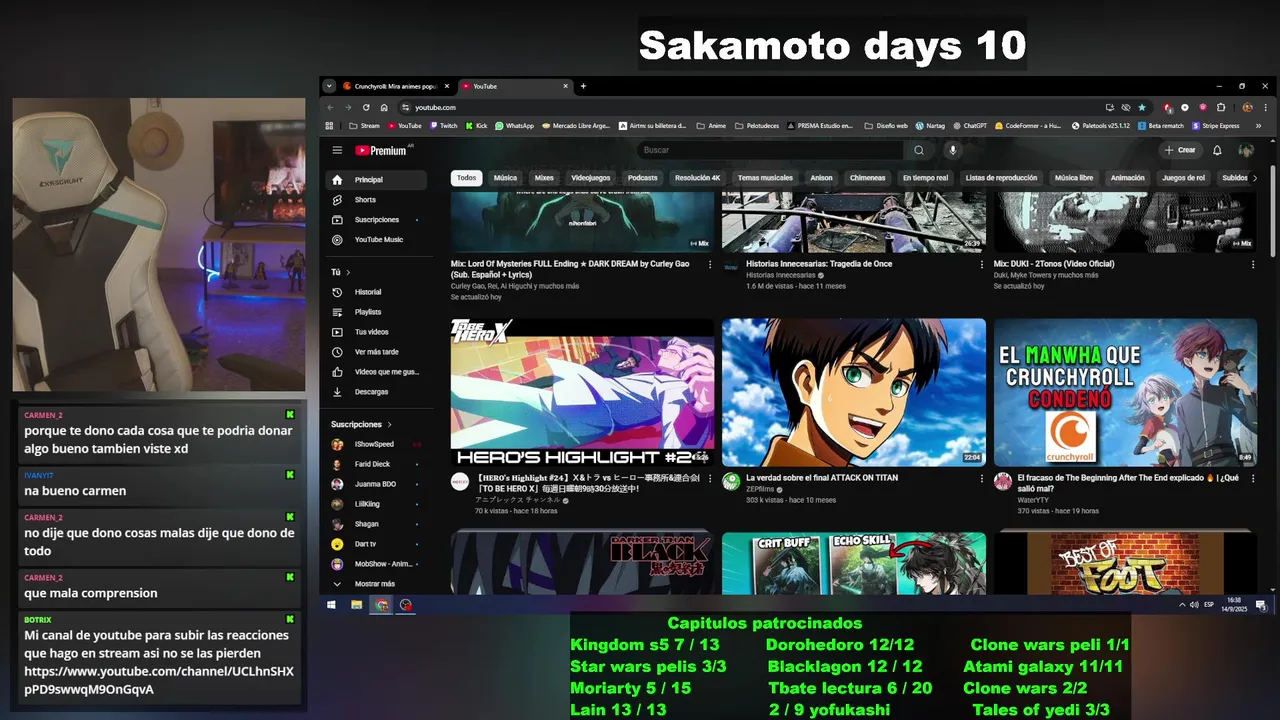Expand the Tú section chevron
The image size is (1280, 720).
(x=348, y=272)
